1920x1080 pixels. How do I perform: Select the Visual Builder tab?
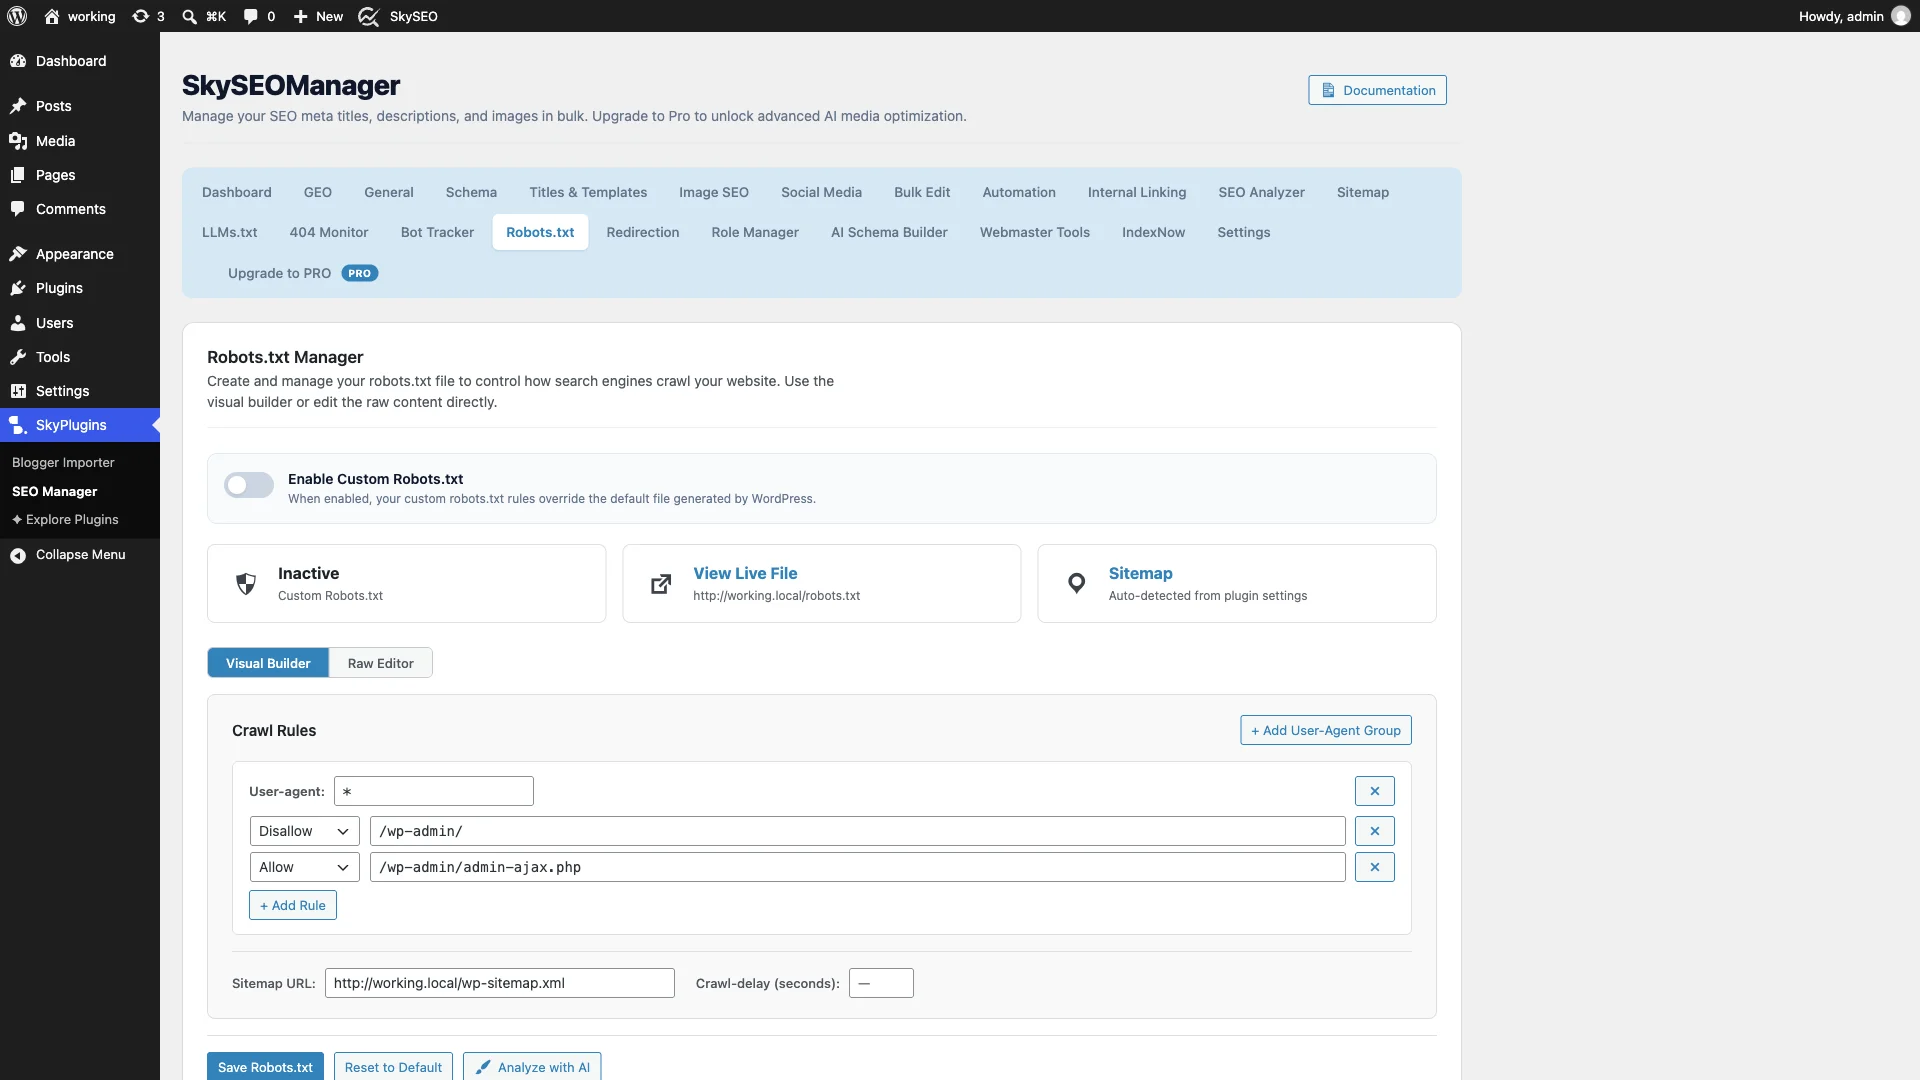click(x=268, y=663)
